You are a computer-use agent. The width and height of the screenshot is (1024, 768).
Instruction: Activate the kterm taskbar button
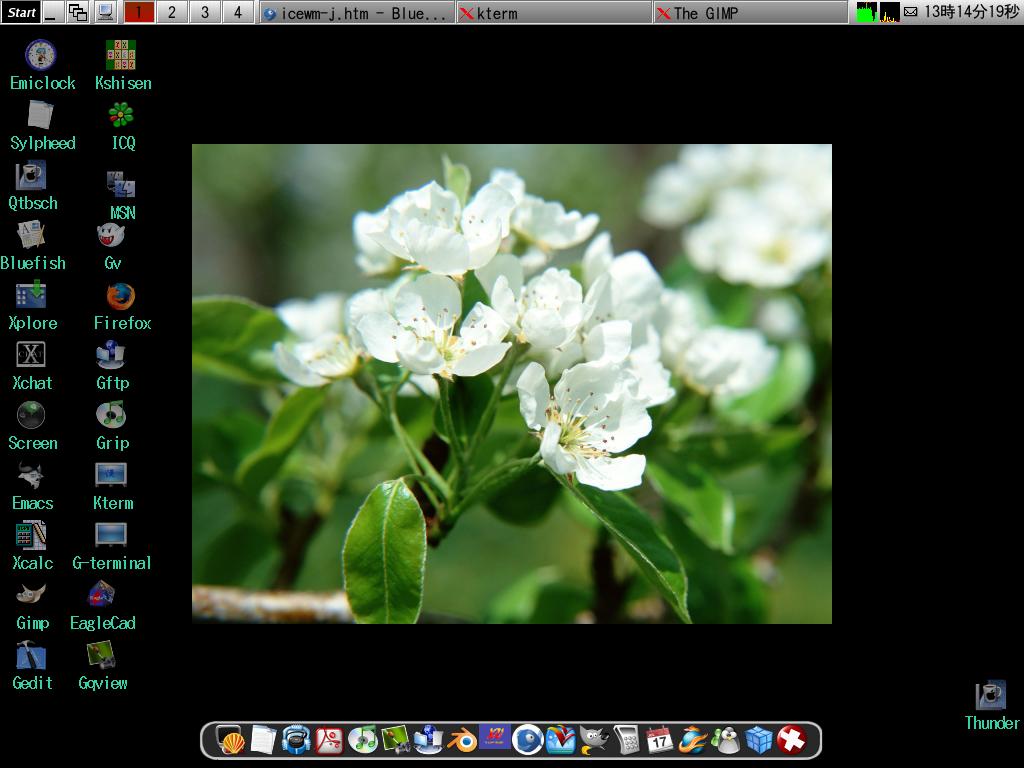coord(554,13)
